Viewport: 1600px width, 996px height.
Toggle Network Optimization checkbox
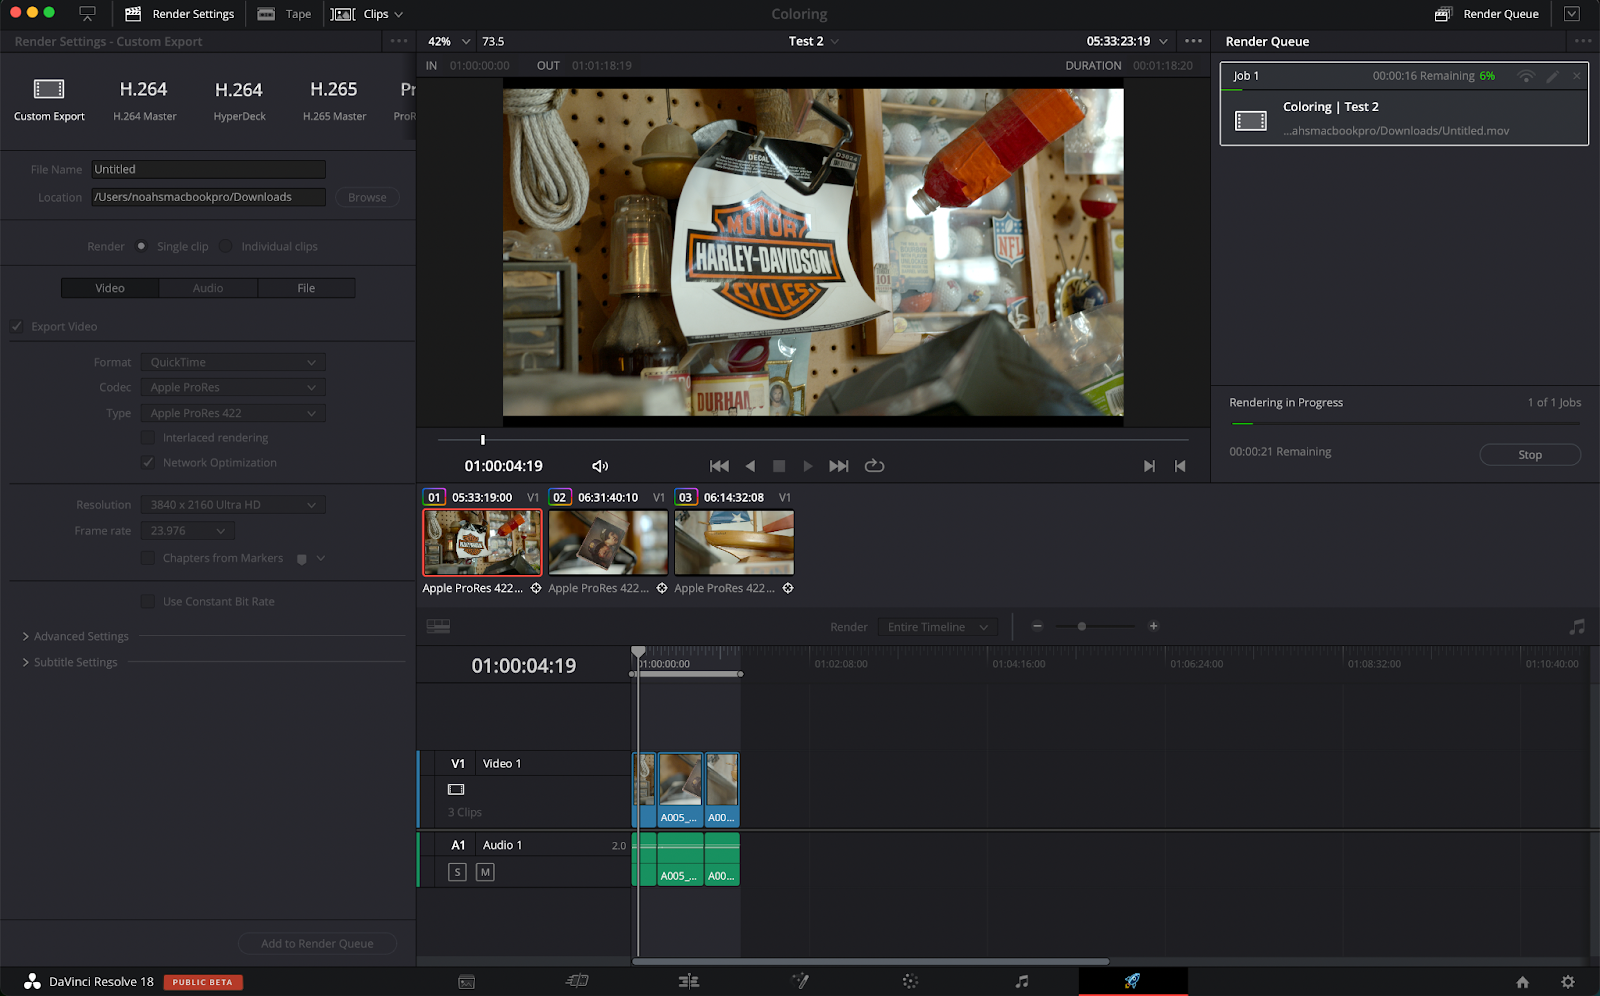point(148,463)
